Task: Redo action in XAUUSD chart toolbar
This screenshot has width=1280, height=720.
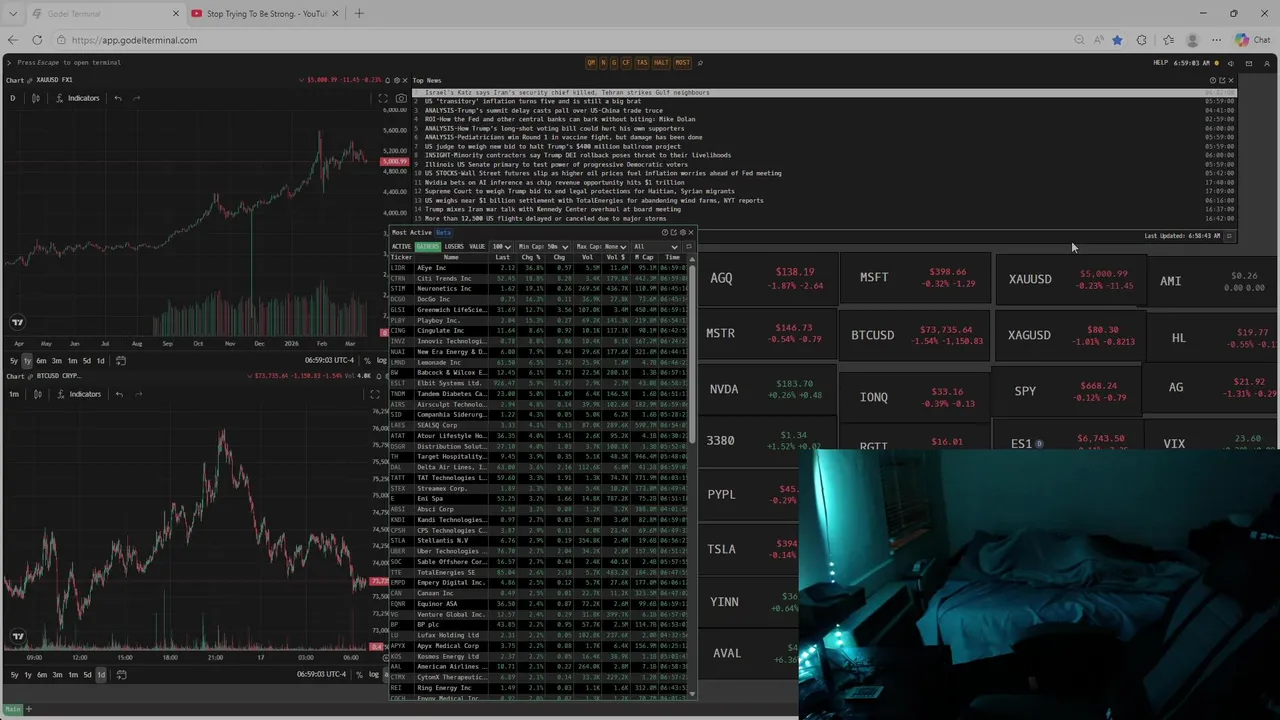Action: point(136,98)
